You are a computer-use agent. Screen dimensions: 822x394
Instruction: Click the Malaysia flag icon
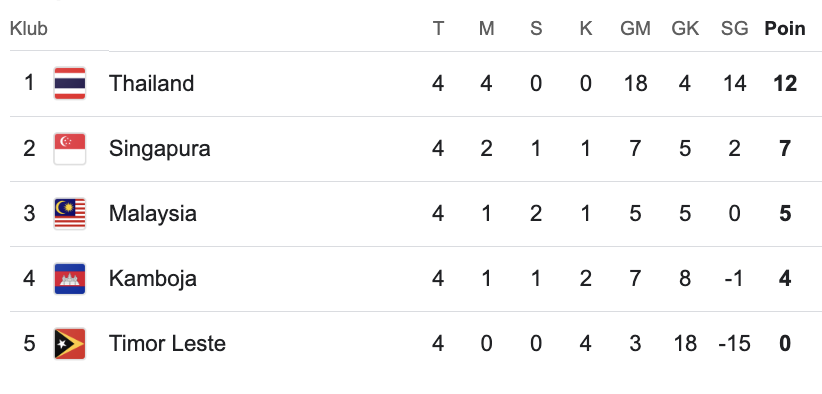coord(70,214)
